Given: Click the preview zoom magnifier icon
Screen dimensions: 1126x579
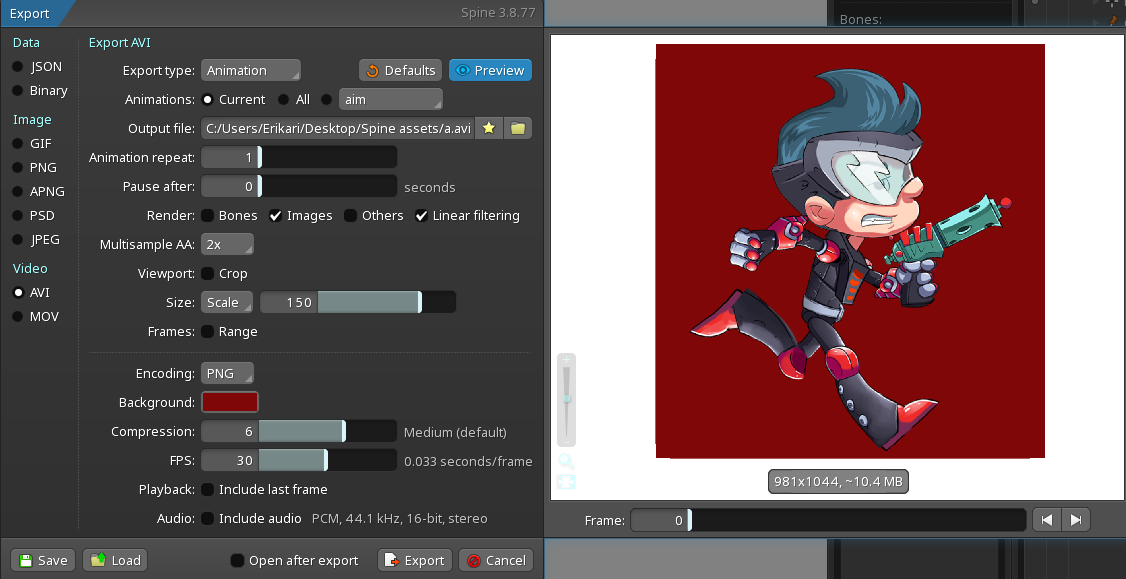Looking at the screenshot, I should point(566,461).
